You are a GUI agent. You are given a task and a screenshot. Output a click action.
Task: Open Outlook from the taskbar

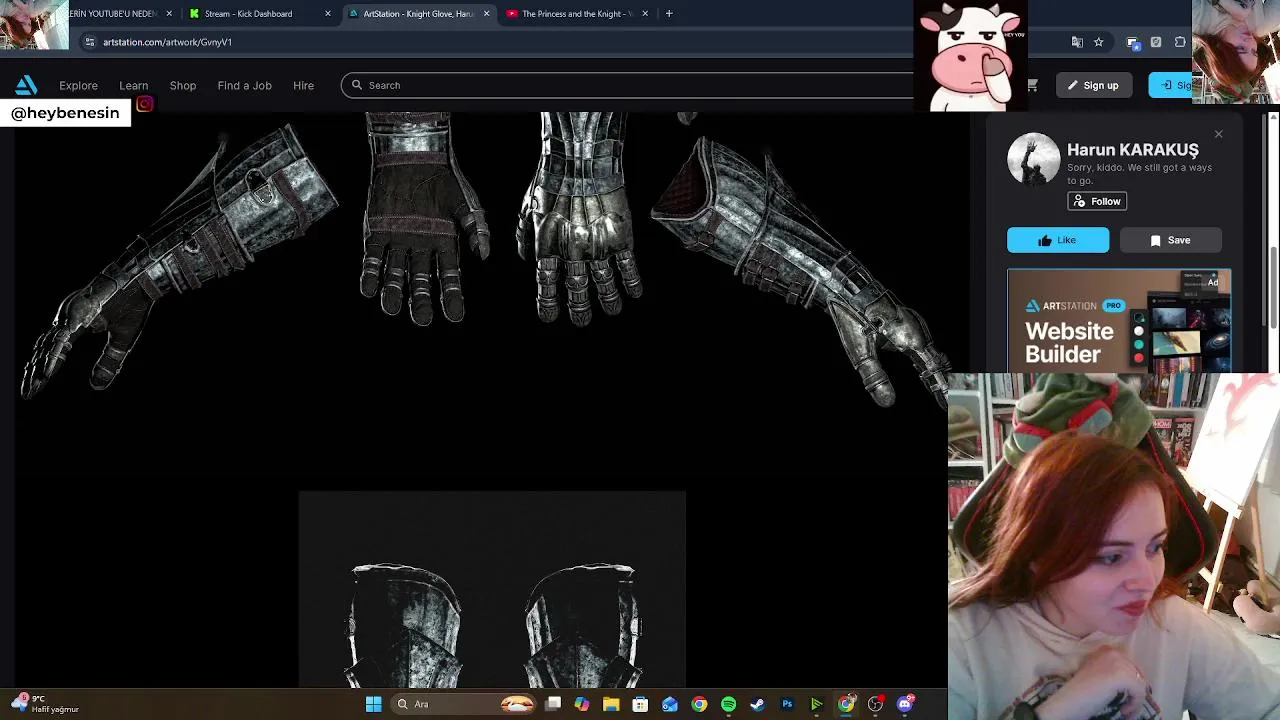670,704
